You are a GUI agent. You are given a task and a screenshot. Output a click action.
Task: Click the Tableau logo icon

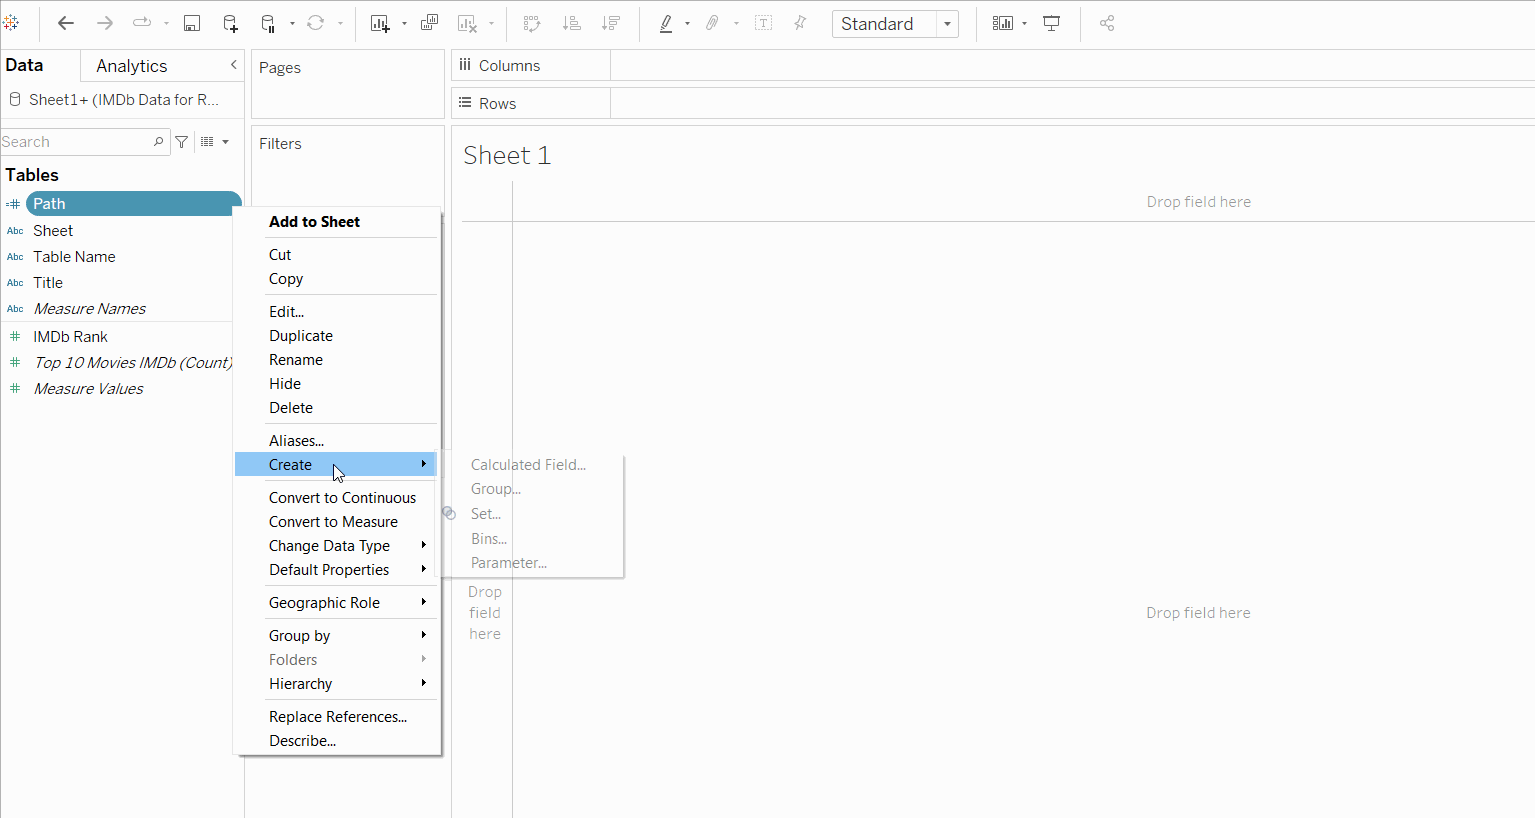coord(12,23)
